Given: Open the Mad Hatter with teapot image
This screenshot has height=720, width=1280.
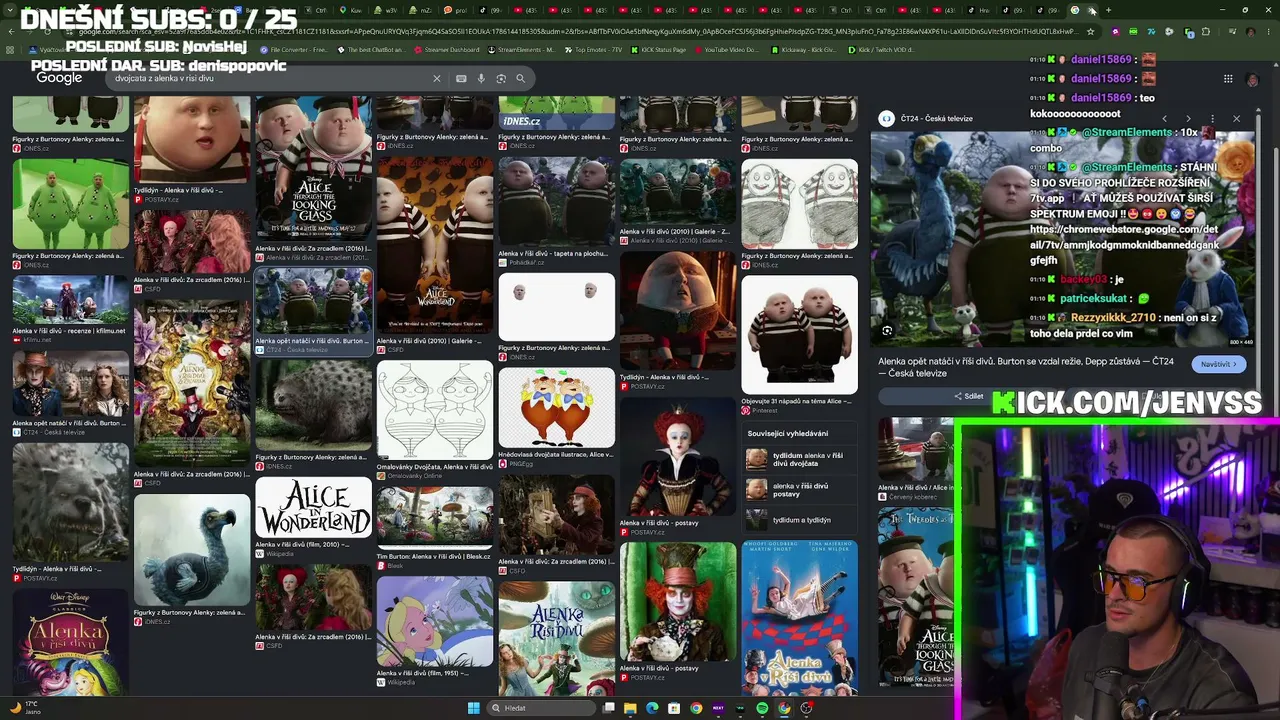Looking at the screenshot, I should click(x=678, y=602).
